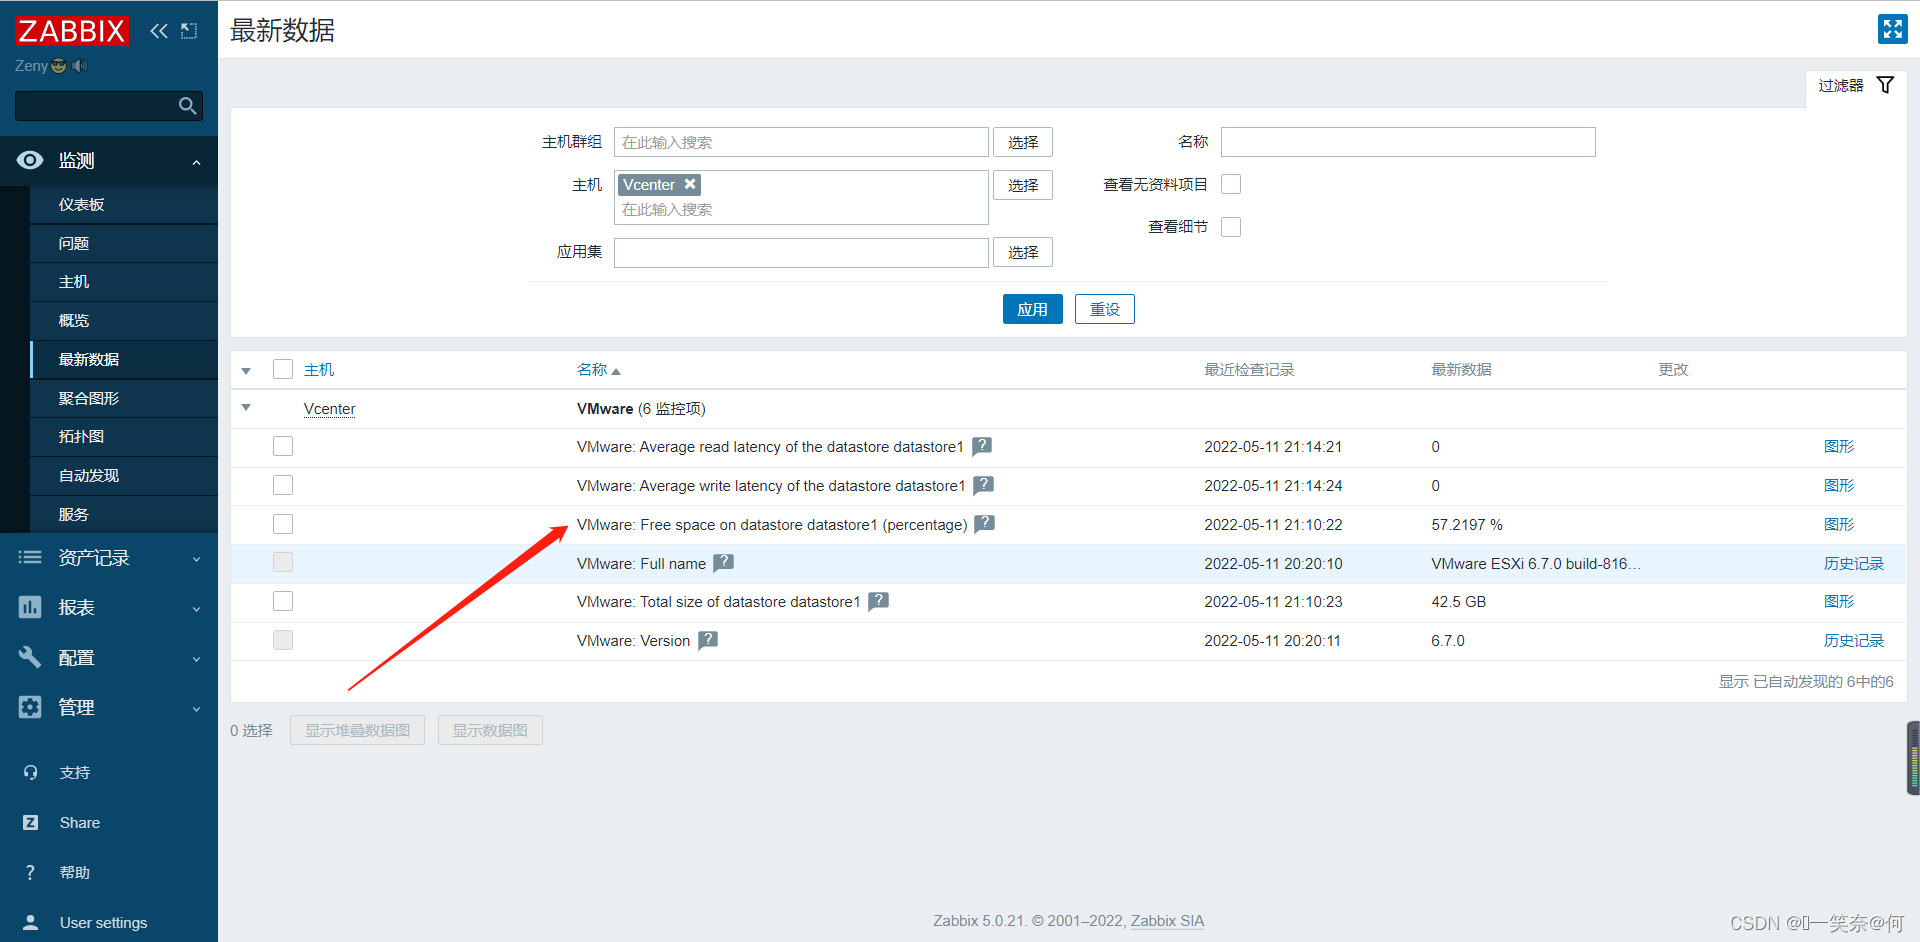Click the sidebar search text field
This screenshot has height=942, width=1920.
(96, 106)
